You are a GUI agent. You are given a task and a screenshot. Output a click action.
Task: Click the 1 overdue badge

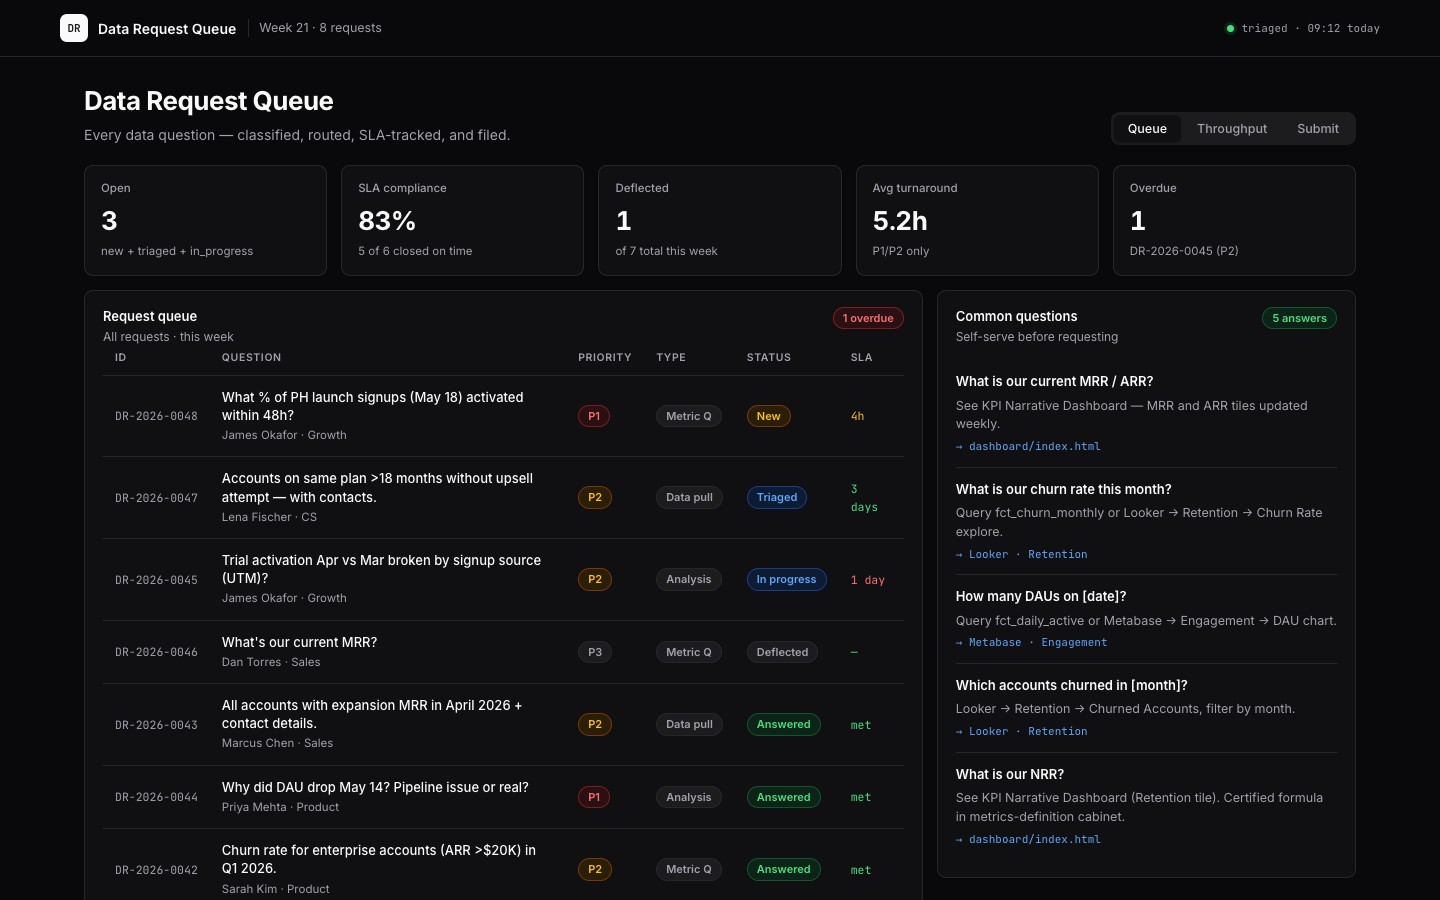coord(868,318)
